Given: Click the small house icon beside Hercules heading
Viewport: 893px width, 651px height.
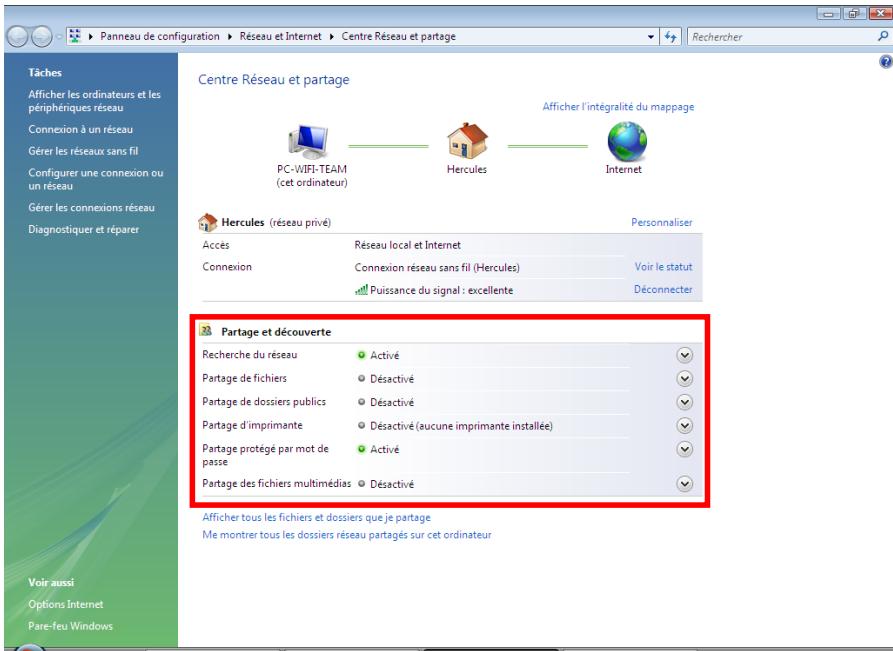Looking at the screenshot, I should [x=207, y=222].
